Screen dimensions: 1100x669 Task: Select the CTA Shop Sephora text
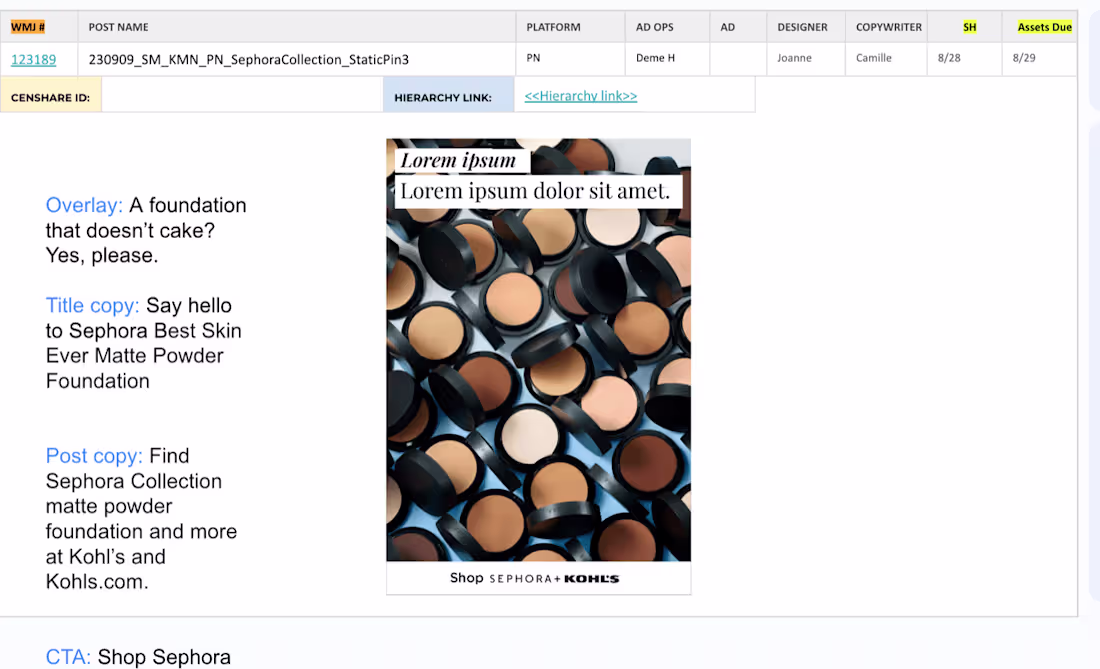[138, 657]
